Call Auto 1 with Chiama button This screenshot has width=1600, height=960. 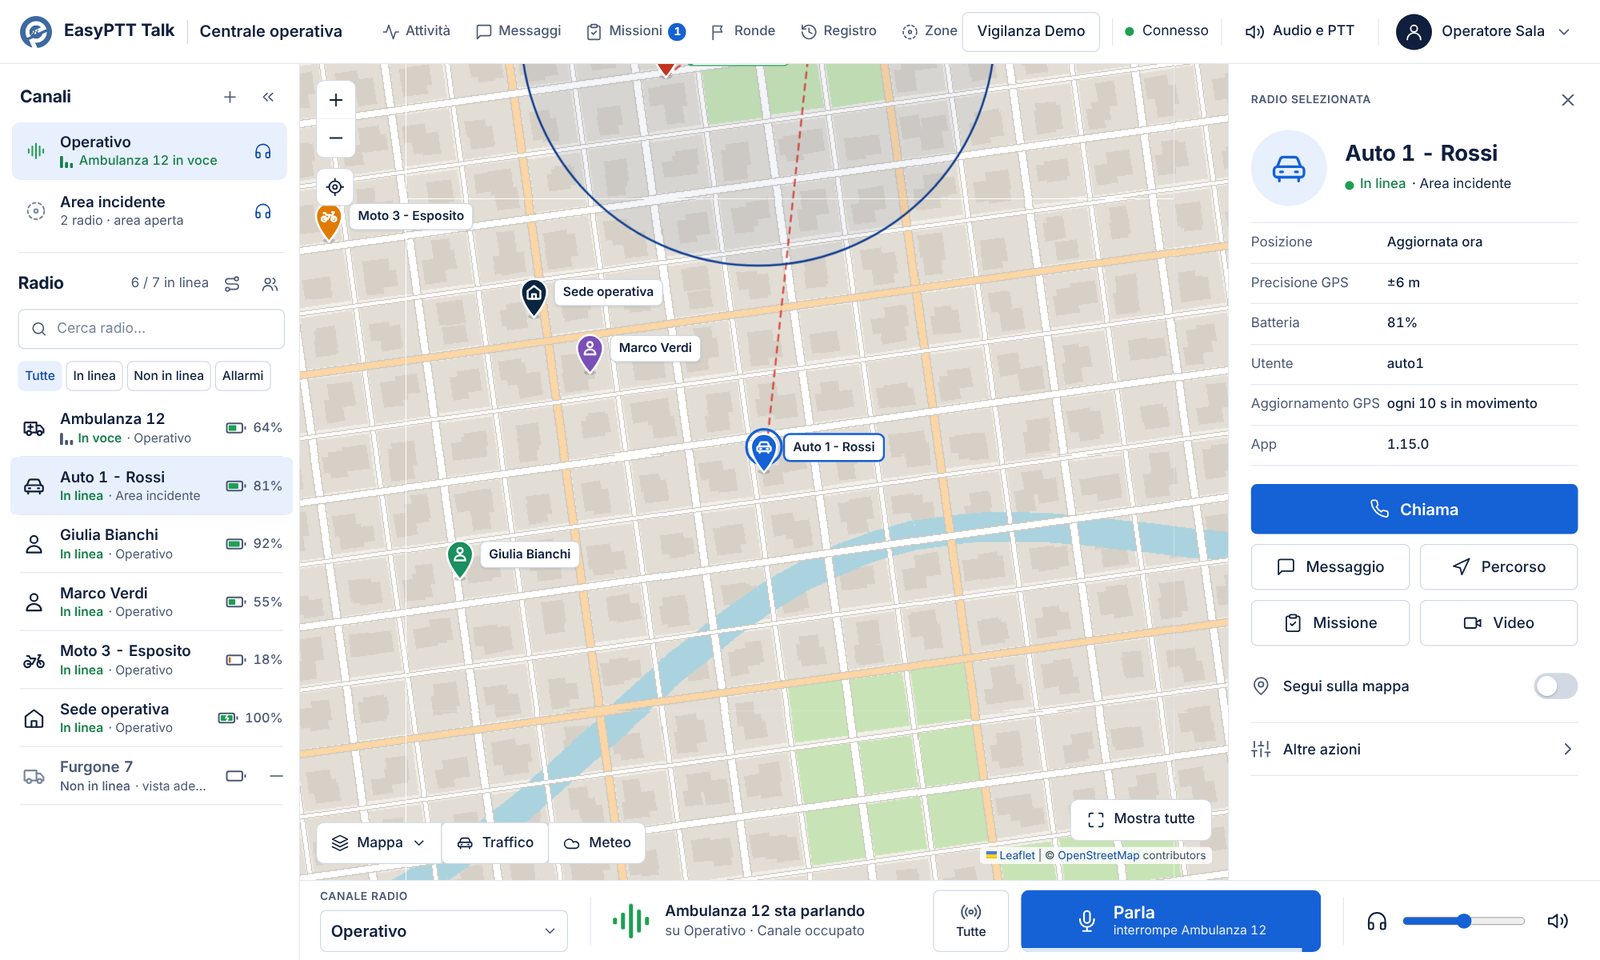coord(1414,509)
